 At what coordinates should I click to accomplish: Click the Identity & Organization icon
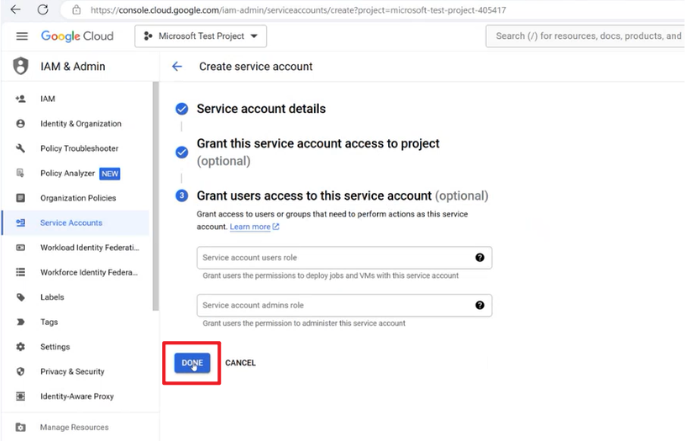point(20,124)
